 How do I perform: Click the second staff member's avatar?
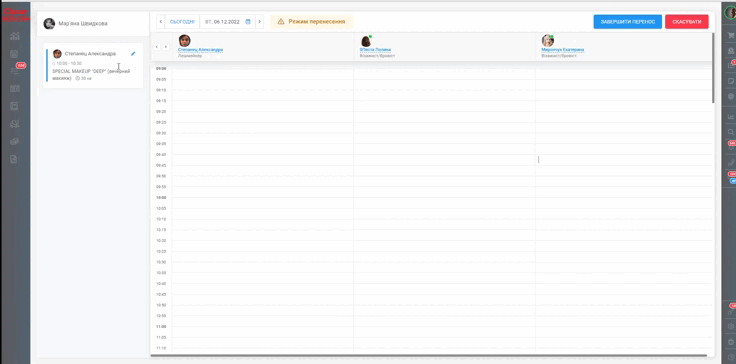pyautogui.click(x=366, y=40)
